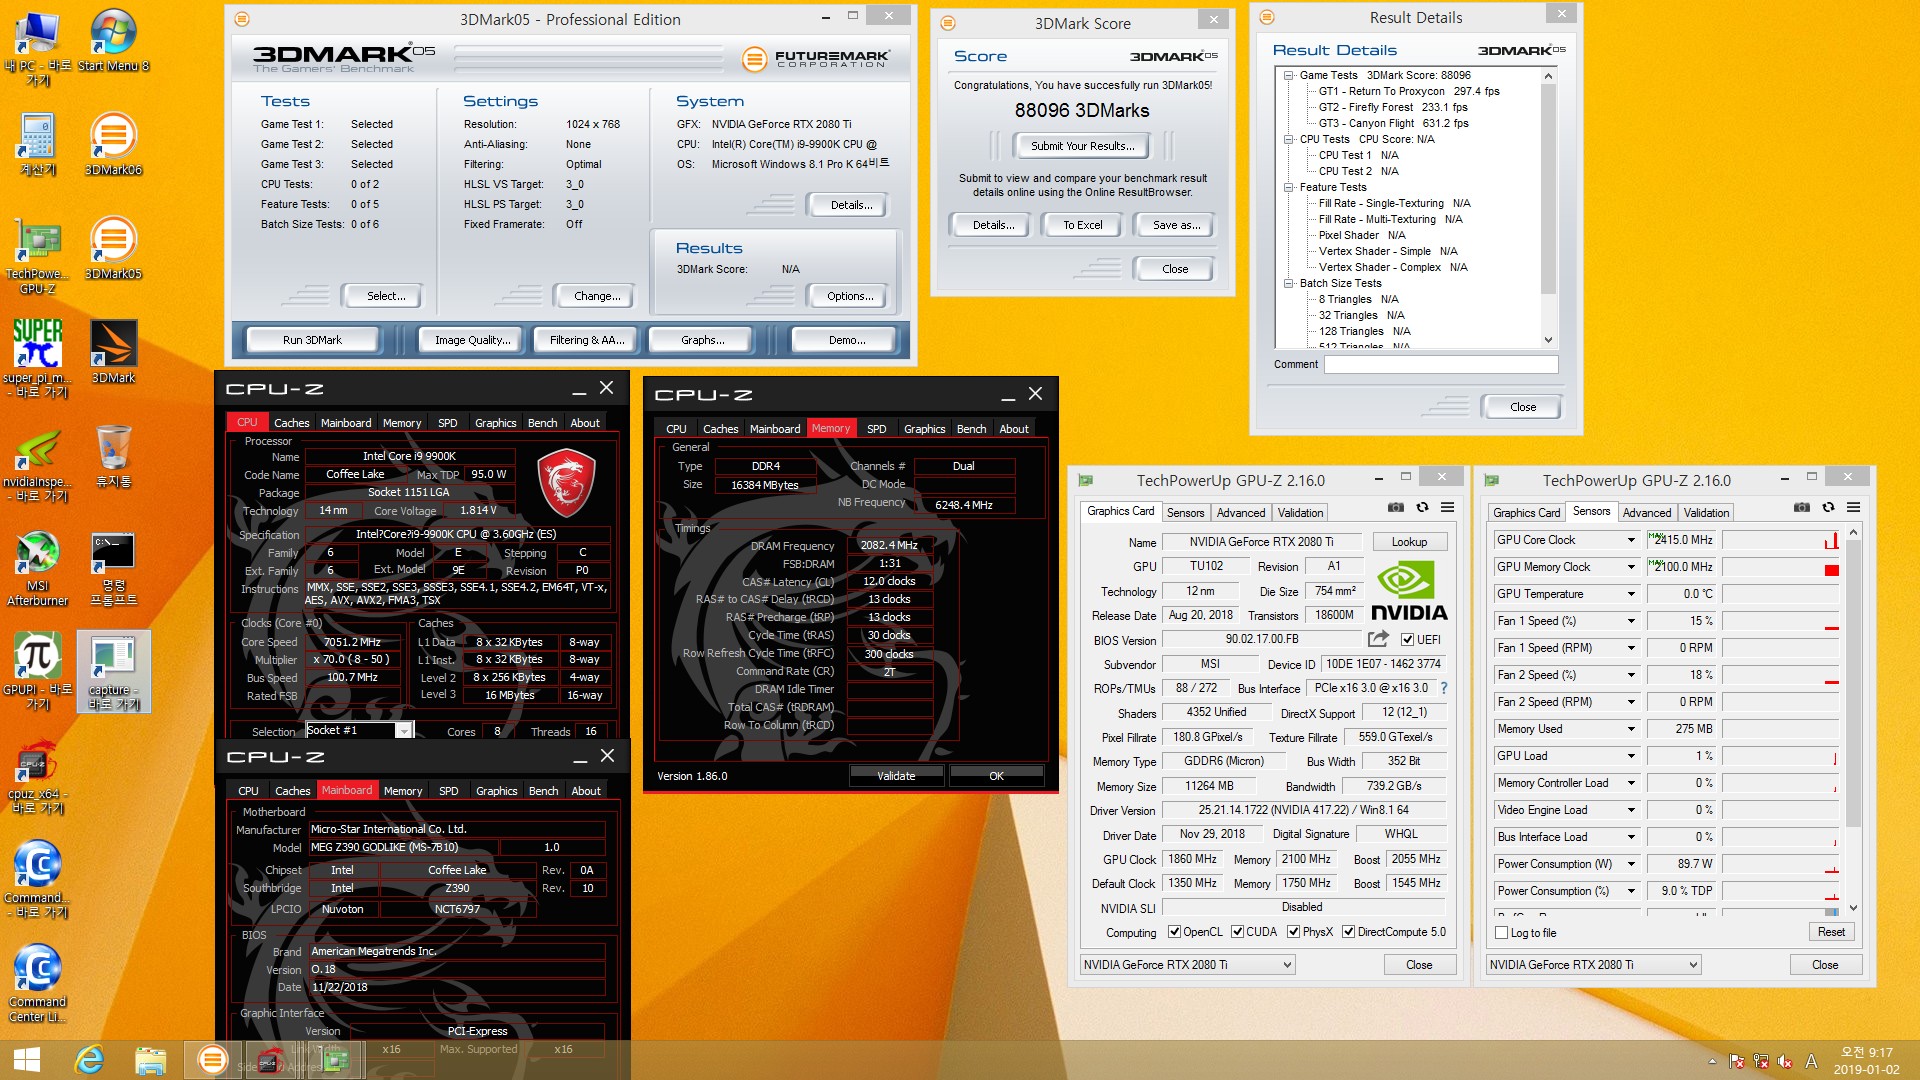Refresh GPU-Z Graphics Card window
The height and width of the screenshot is (1080, 1920).
coord(1422,507)
